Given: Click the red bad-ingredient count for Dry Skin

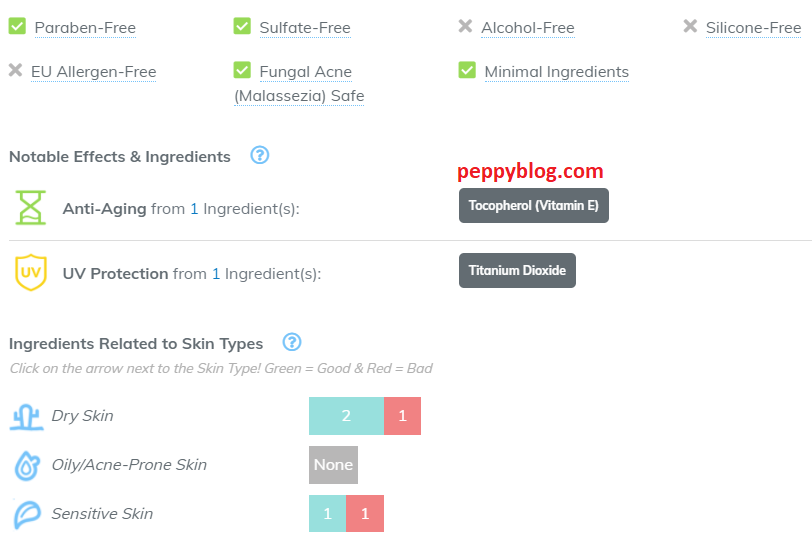Looking at the screenshot, I should tap(402, 416).
